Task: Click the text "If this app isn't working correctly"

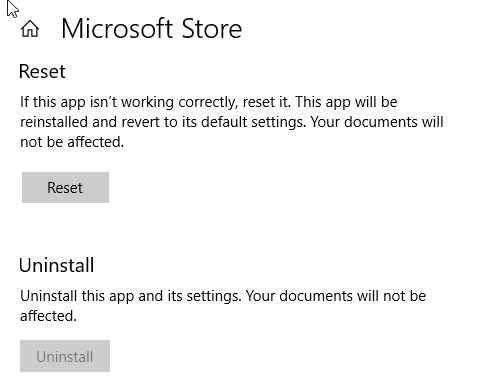Action: [129, 102]
